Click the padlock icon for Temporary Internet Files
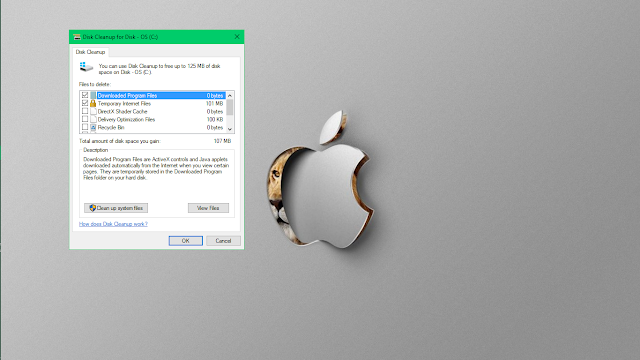The height and width of the screenshot is (360, 640). (x=93, y=103)
